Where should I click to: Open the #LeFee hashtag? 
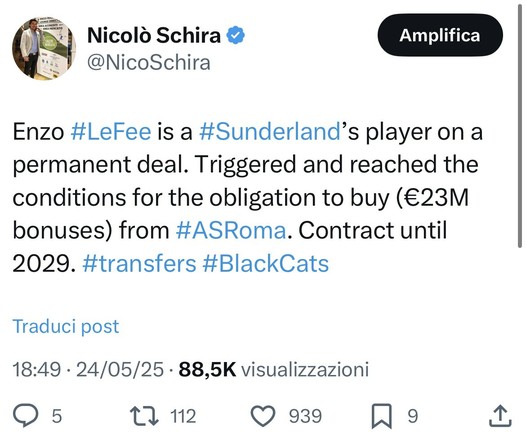pos(111,132)
